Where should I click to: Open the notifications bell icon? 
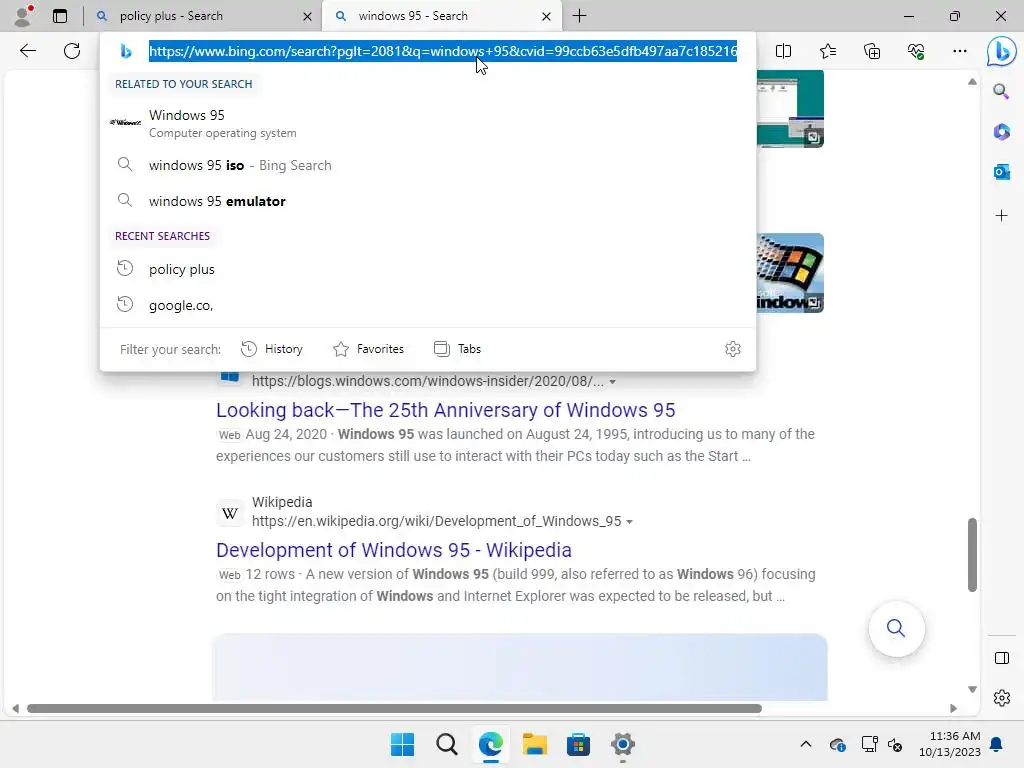click(x=997, y=744)
